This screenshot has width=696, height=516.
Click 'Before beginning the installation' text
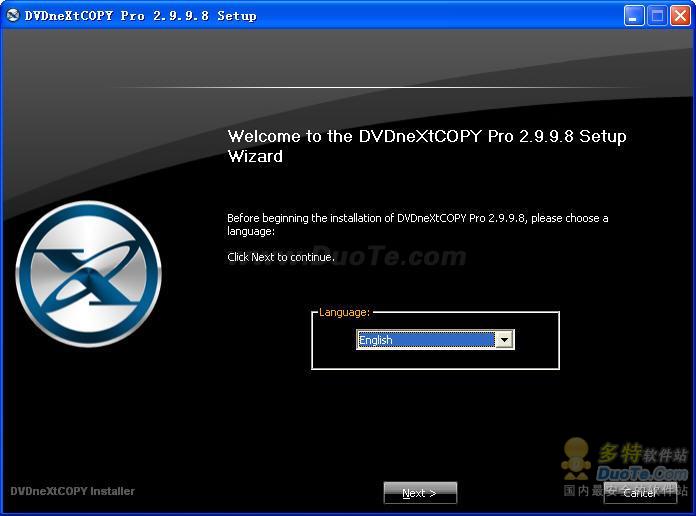[418, 224]
